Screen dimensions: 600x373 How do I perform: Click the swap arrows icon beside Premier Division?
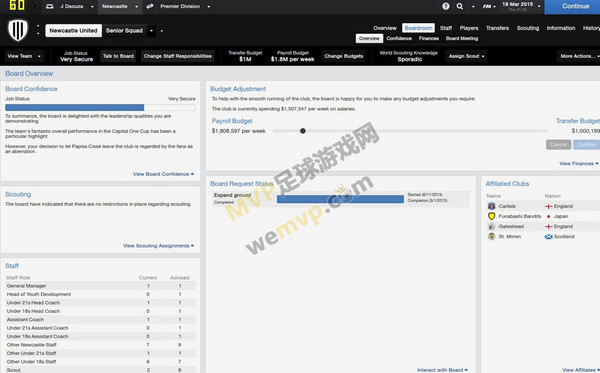(x=150, y=6)
